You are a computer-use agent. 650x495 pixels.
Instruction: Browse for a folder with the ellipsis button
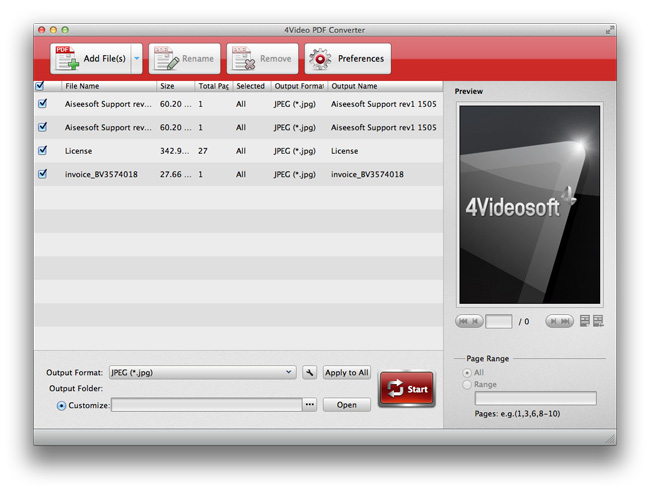pyautogui.click(x=310, y=405)
